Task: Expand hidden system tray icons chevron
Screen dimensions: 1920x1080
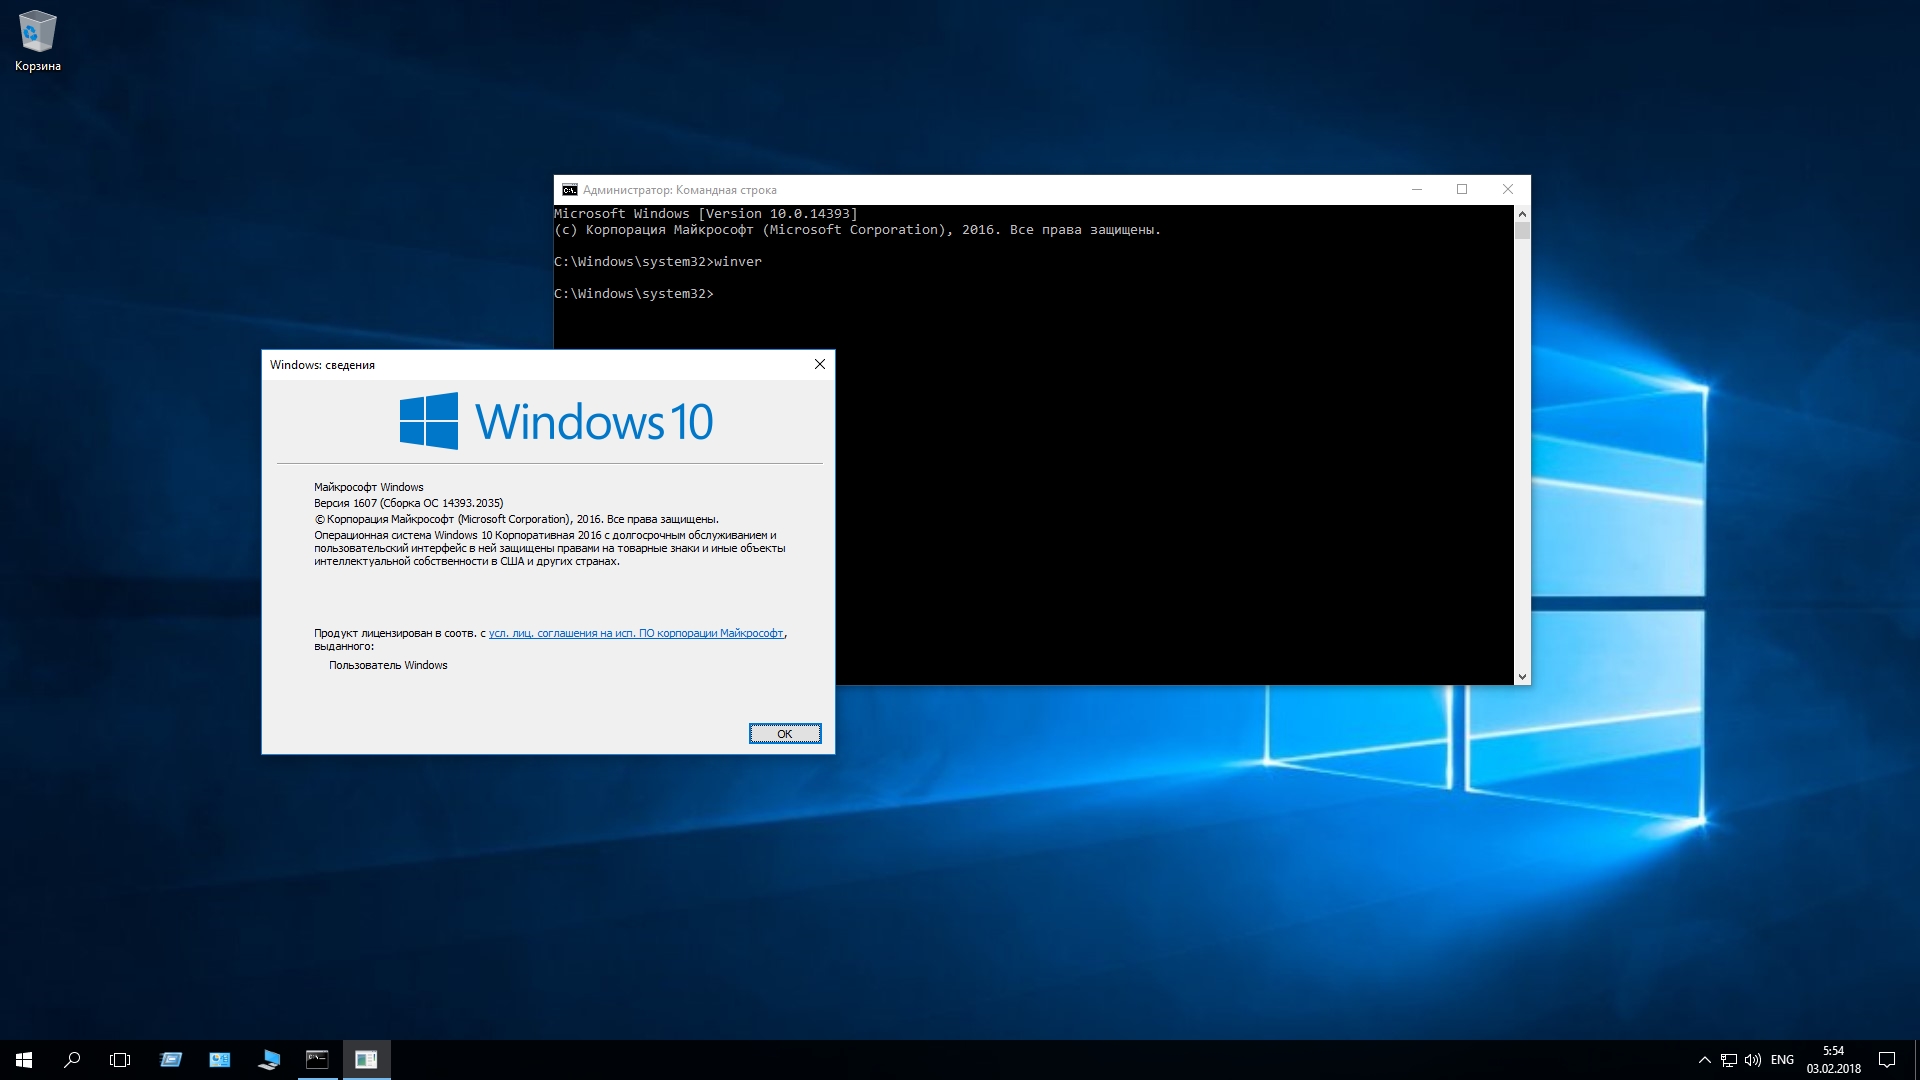Action: pos(1704,1060)
